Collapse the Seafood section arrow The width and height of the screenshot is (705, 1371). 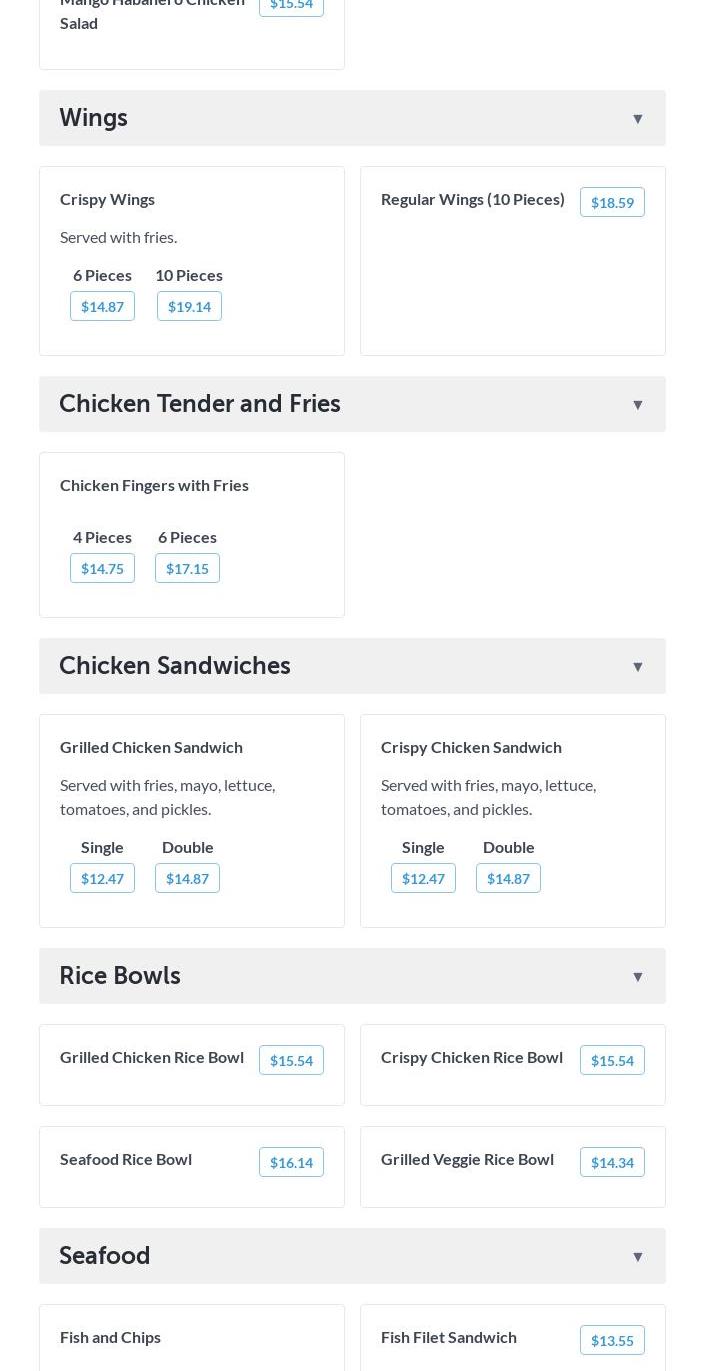pos(637,1257)
